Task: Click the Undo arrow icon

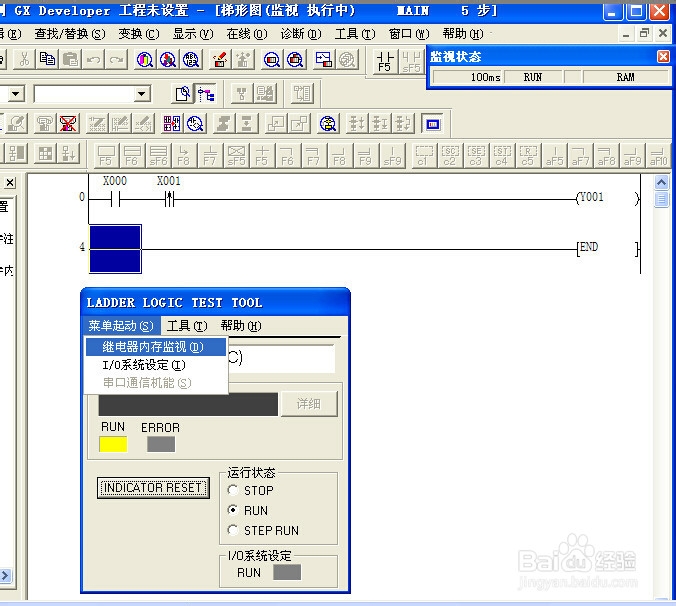Action: coord(94,59)
